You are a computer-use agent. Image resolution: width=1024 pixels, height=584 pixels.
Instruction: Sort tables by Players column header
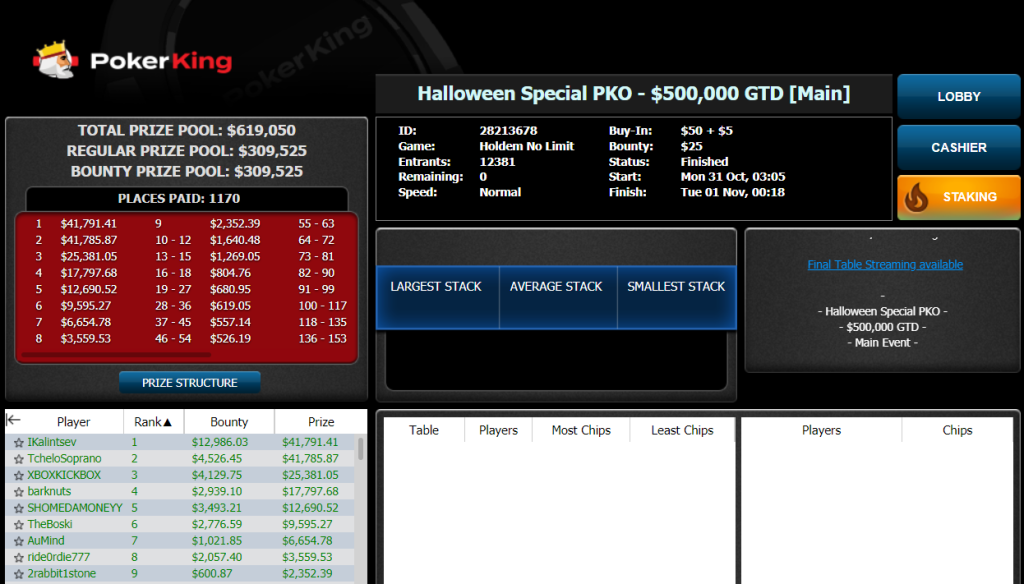(x=498, y=430)
